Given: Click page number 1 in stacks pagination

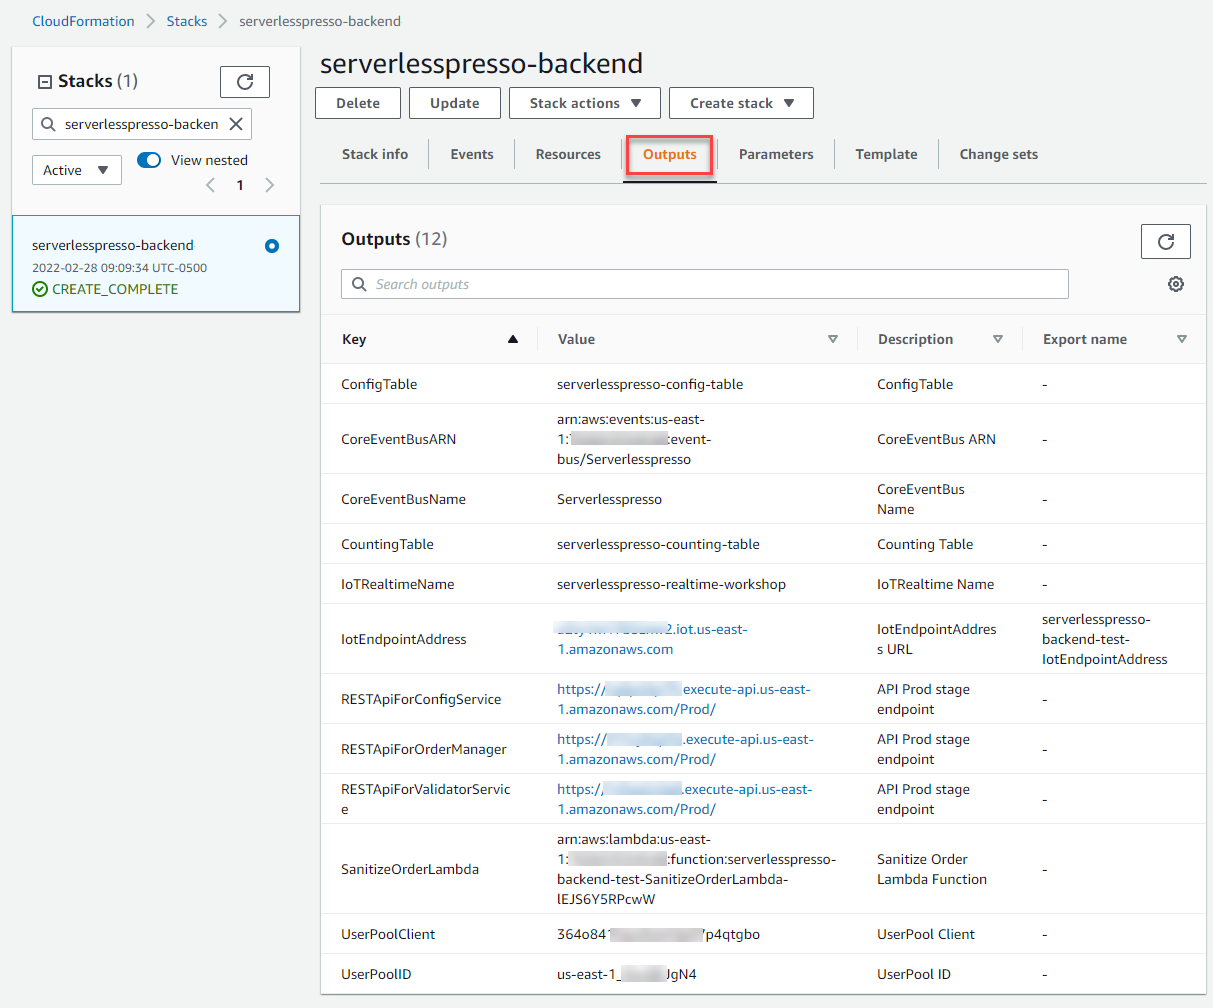Looking at the screenshot, I should pyautogui.click(x=240, y=185).
